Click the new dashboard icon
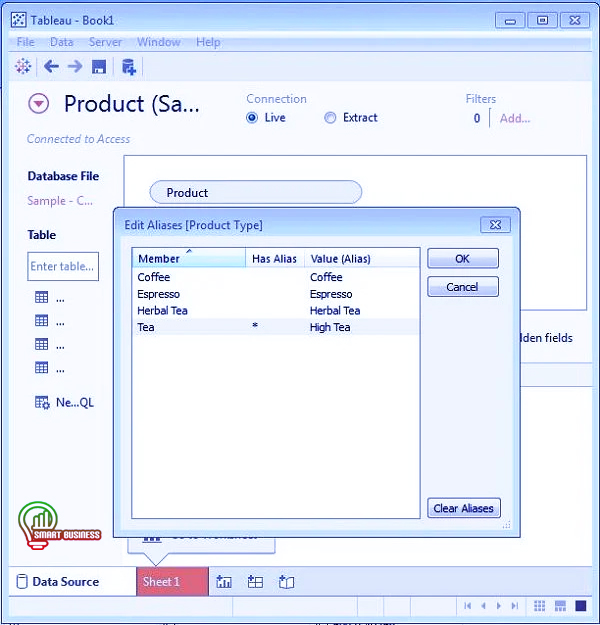 [x=255, y=582]
